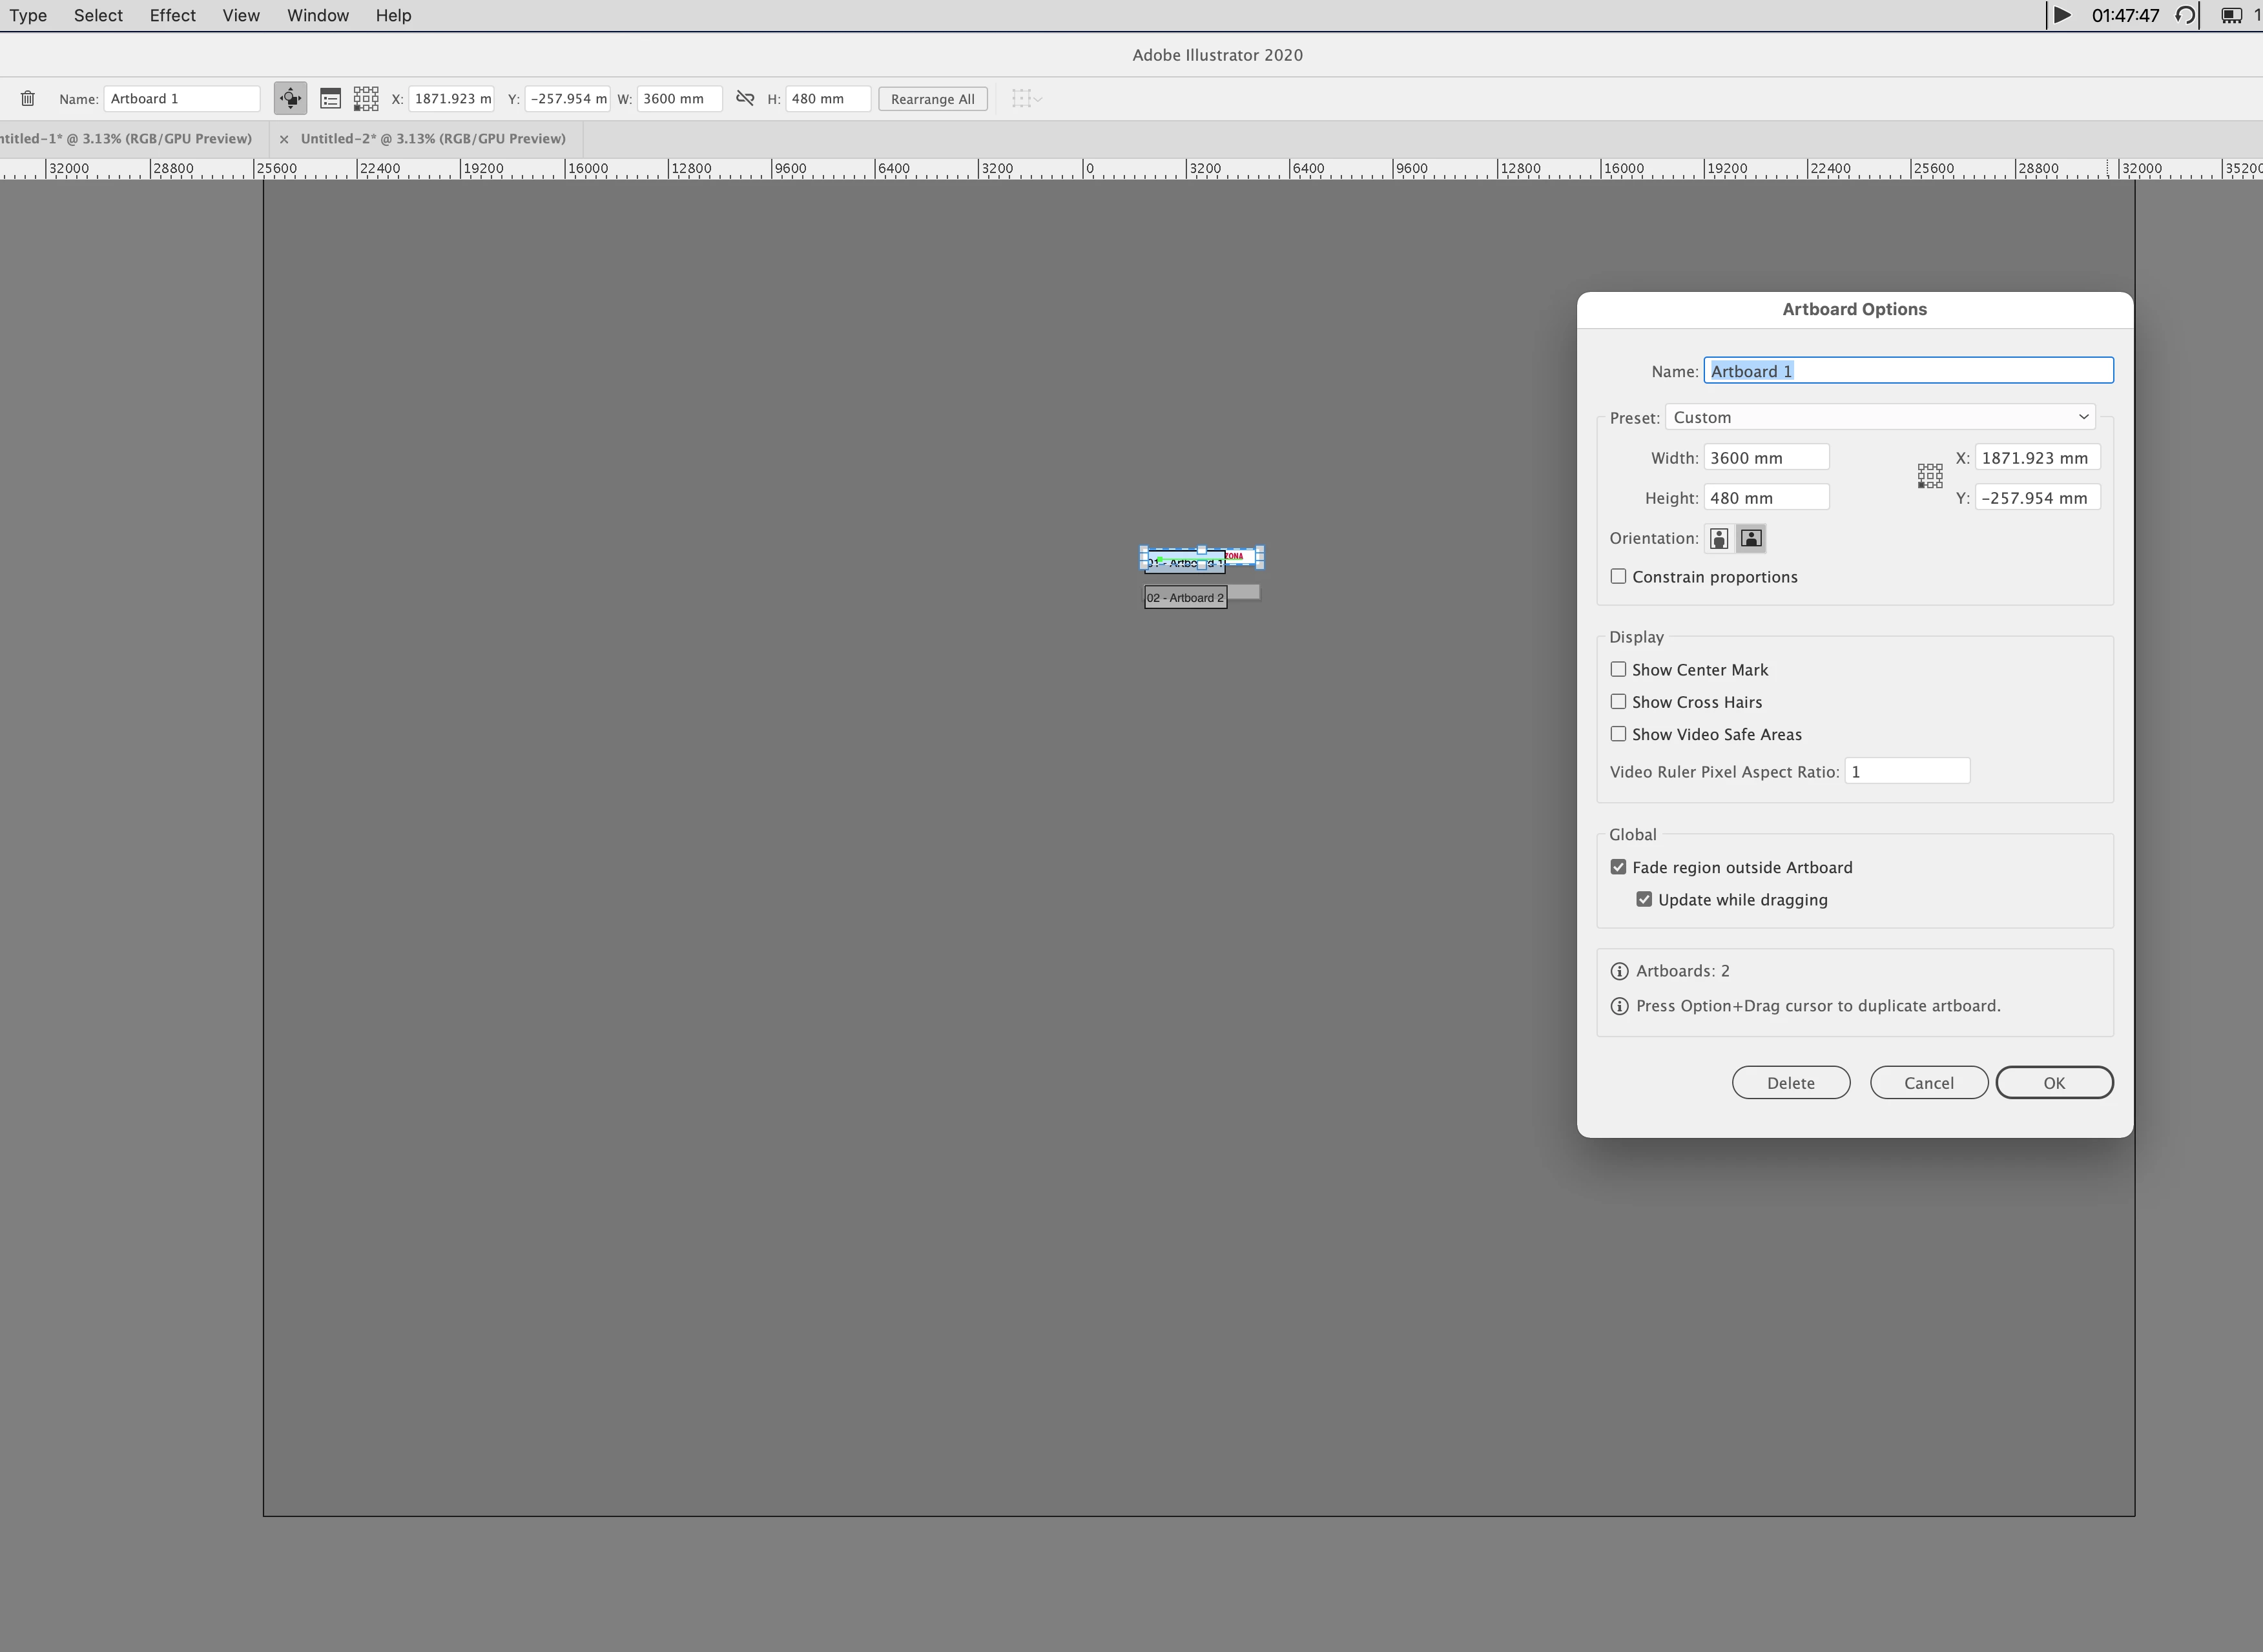Image resolution: width=2263 pixels, height=1652 pixels.
Task: Uncheck Fade region outside Artboard
Action: pos(1618,868)
